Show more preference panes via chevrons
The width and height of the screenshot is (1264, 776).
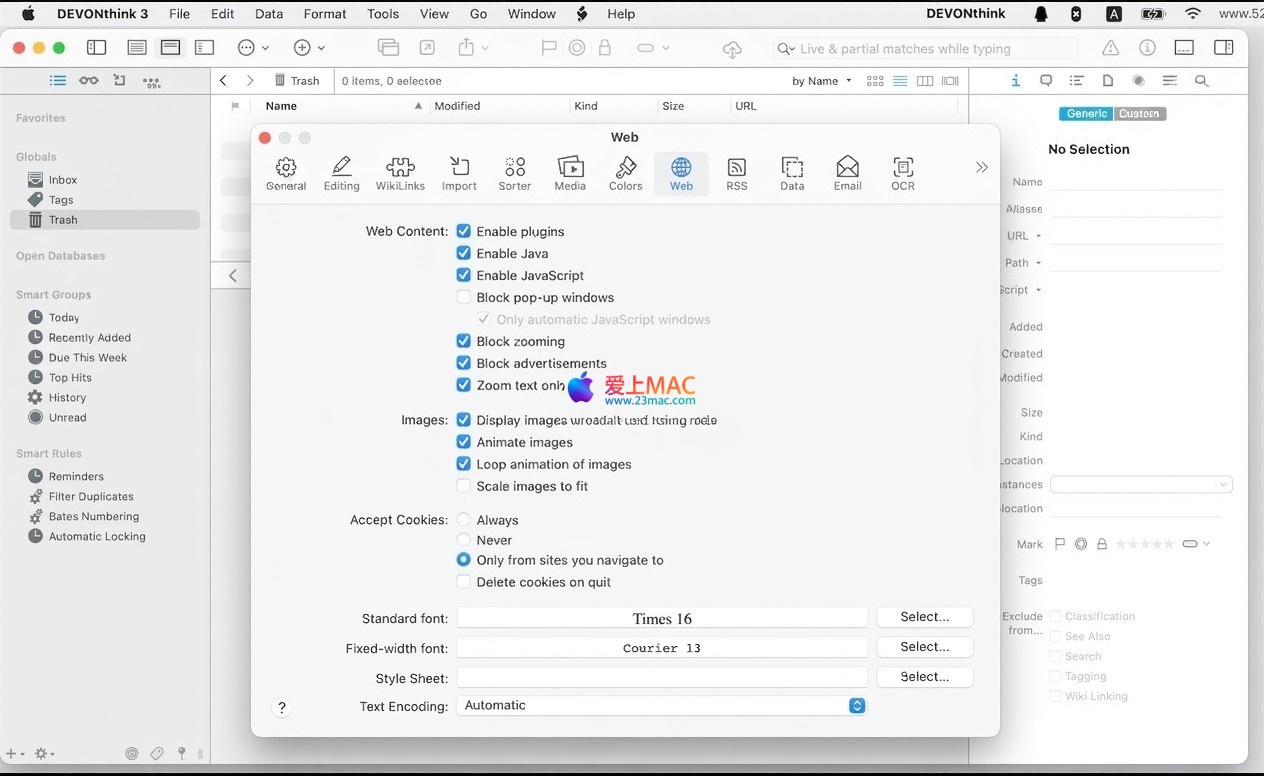click(x=981, y=168)
